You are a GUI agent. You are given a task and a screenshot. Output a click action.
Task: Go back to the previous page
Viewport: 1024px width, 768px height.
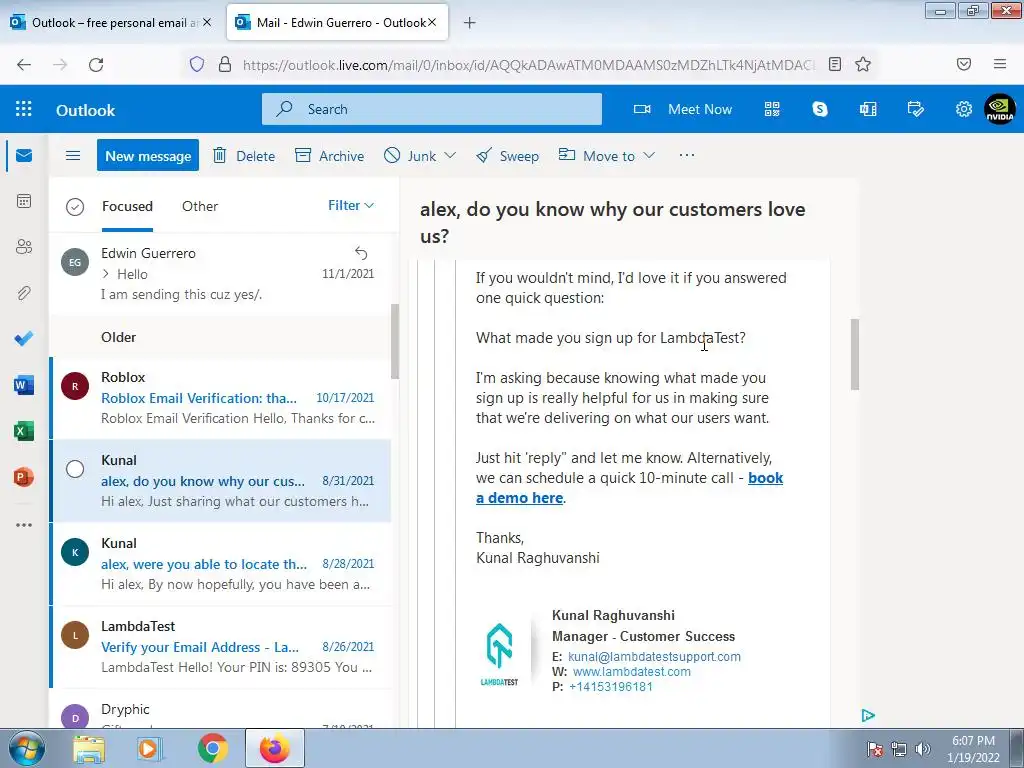click(24, 64)
